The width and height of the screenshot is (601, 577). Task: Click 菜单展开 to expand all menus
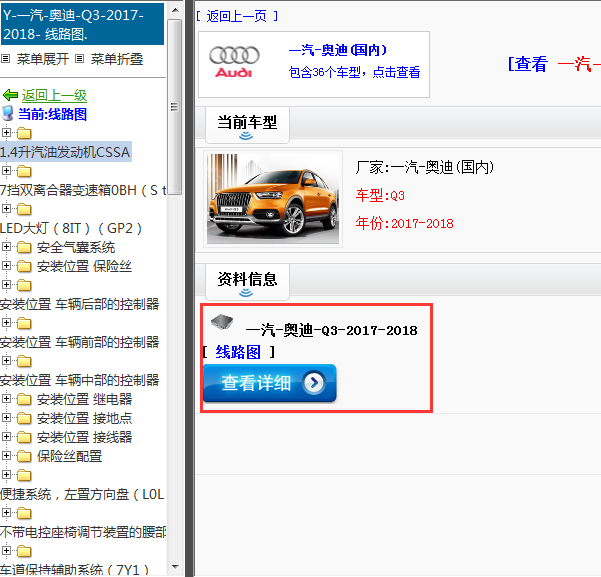pos(43,59)
